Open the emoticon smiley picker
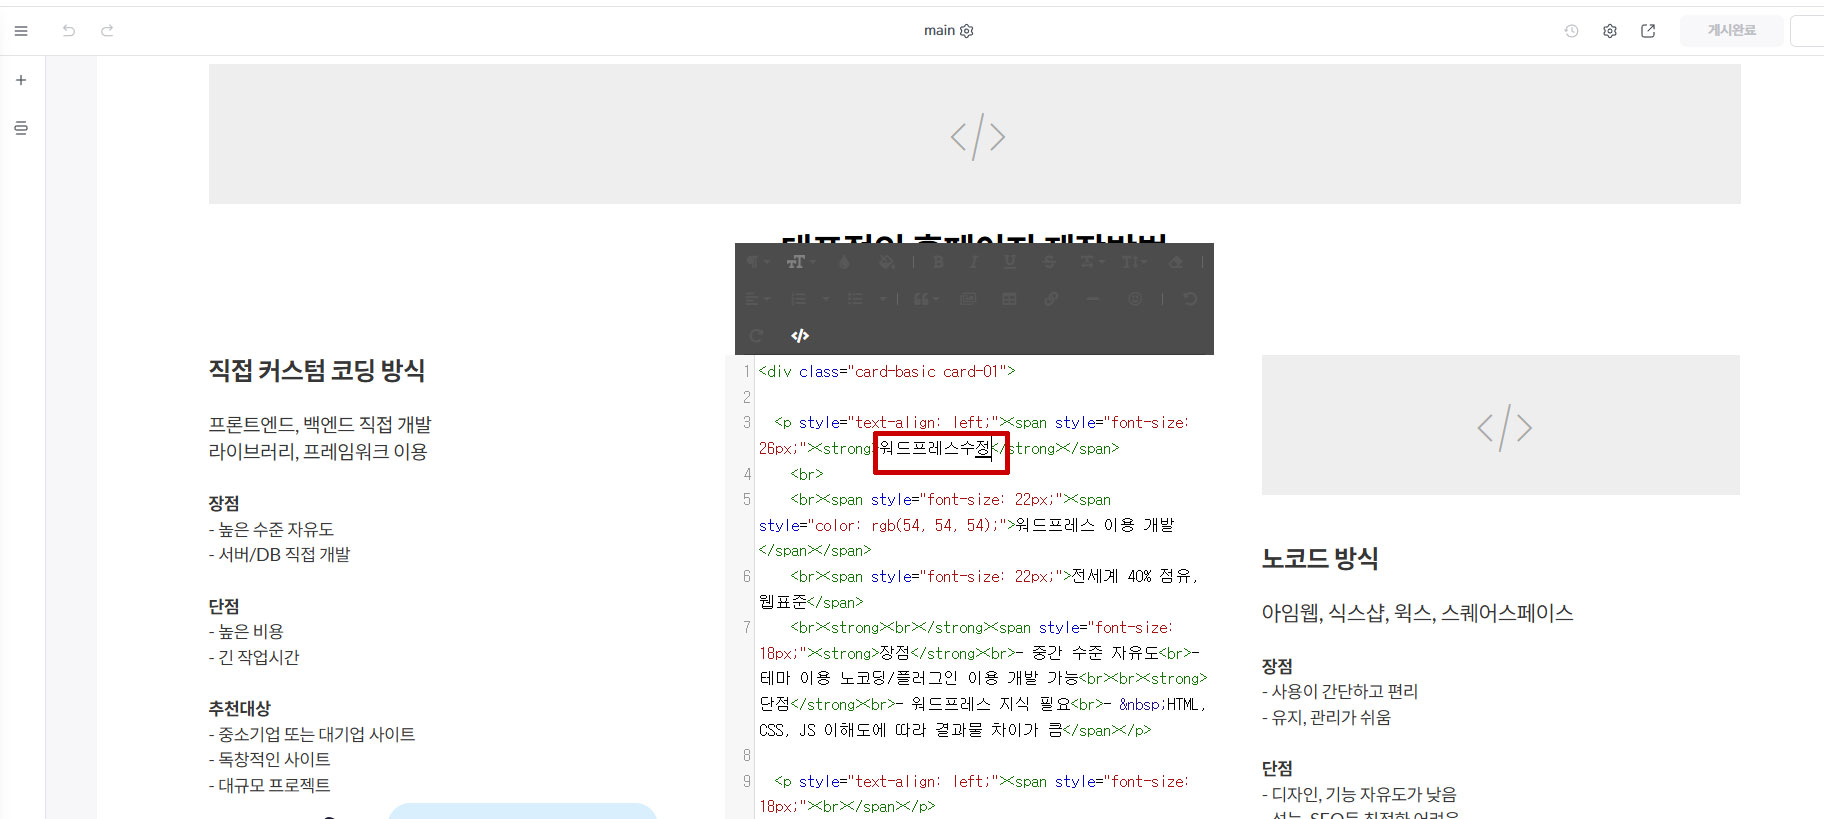Image resolution: width=1824 pixels, height=819 pixels. [1135, 299]
